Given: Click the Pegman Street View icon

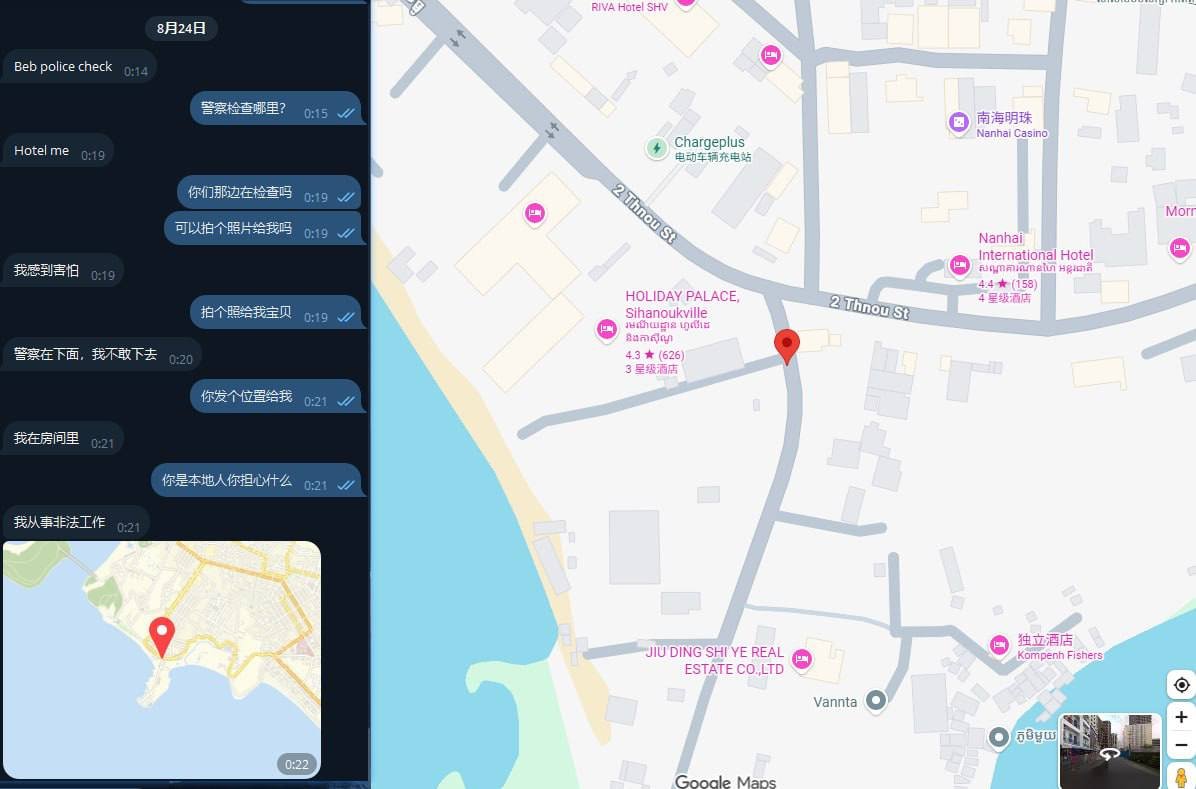Looking at the screenshot, I should point(1181,777).
